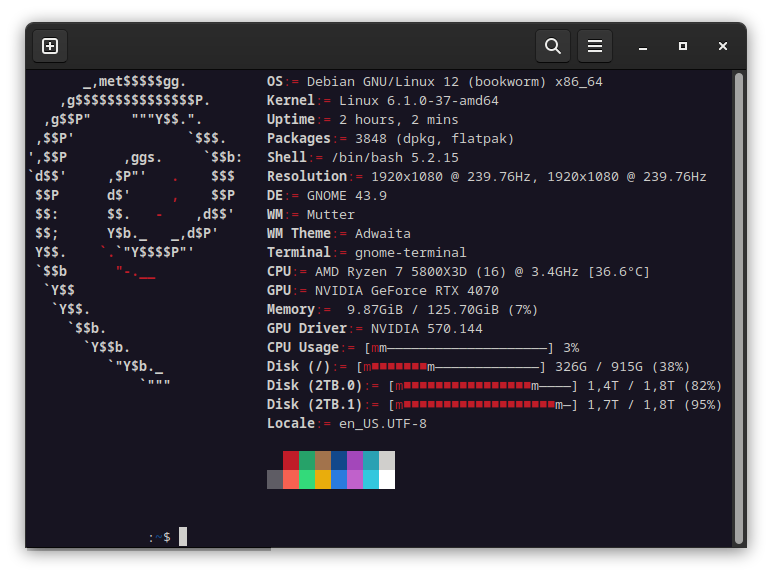Image resolution: width=772 pixels, height=576 pixels.
Task: Click the WM Theme value Adwaita
Action: point(383,234)
